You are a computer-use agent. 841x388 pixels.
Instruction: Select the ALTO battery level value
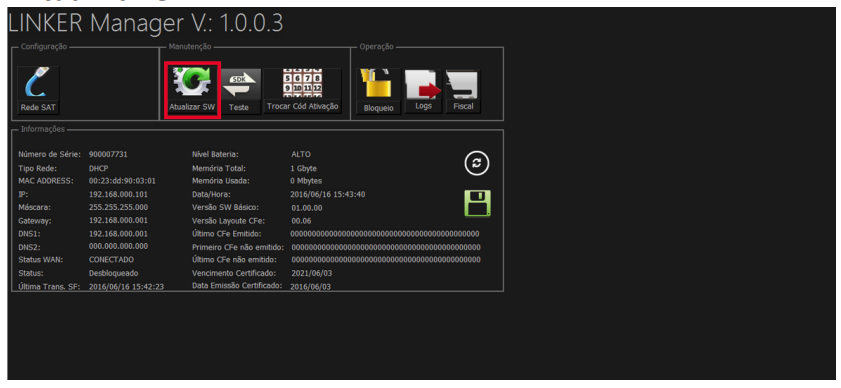click(300, 154)
